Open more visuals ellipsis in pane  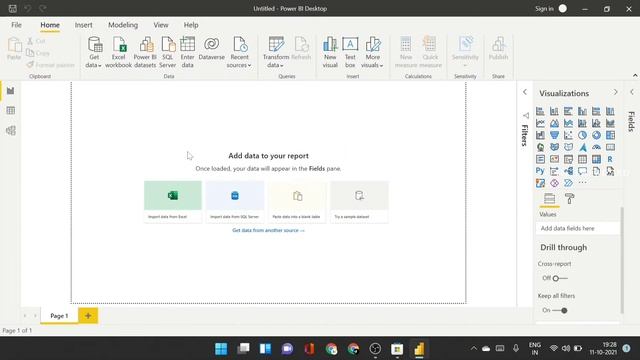pos(582,183)
